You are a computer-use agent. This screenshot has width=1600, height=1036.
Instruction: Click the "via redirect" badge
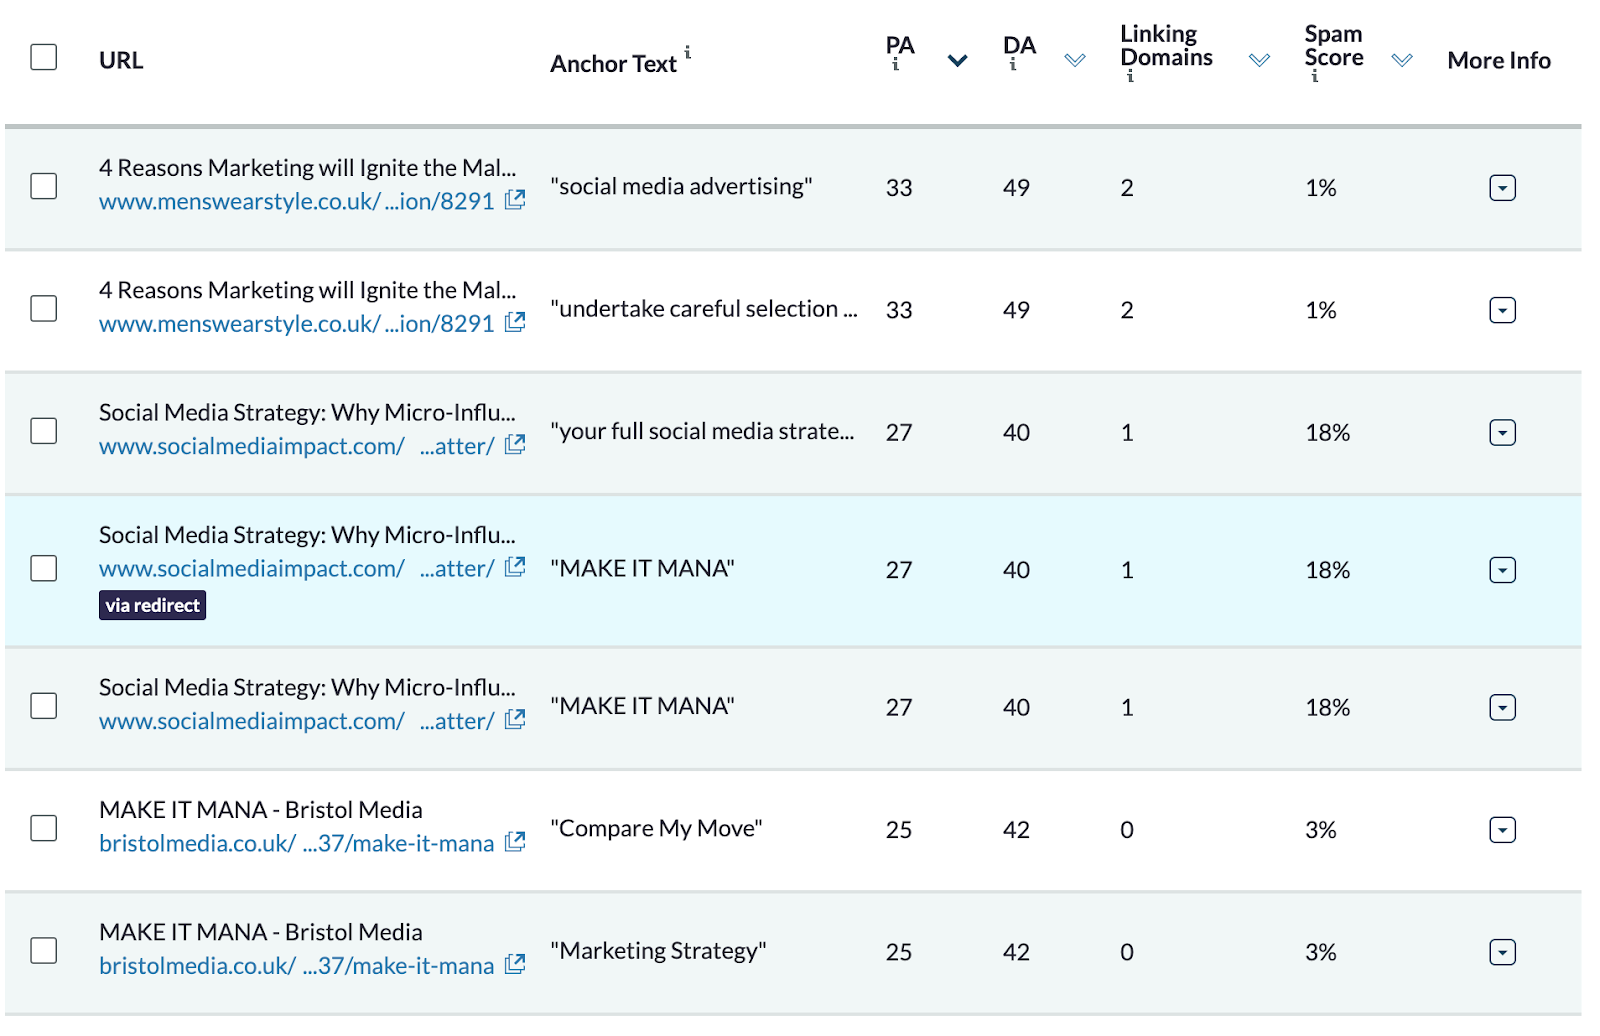coord(152,605)
